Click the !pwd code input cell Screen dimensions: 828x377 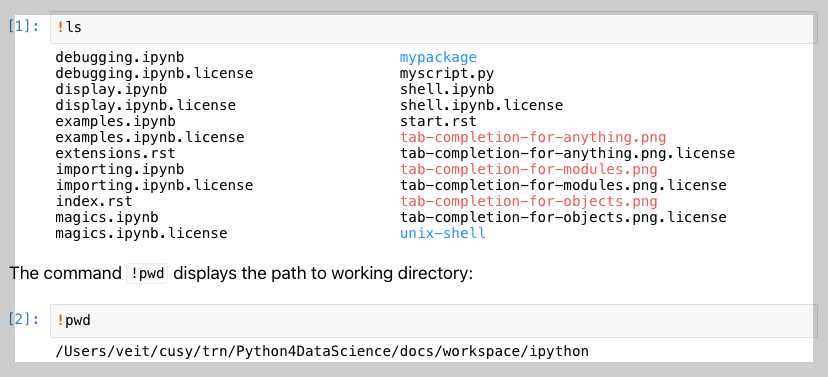(434, 321)
